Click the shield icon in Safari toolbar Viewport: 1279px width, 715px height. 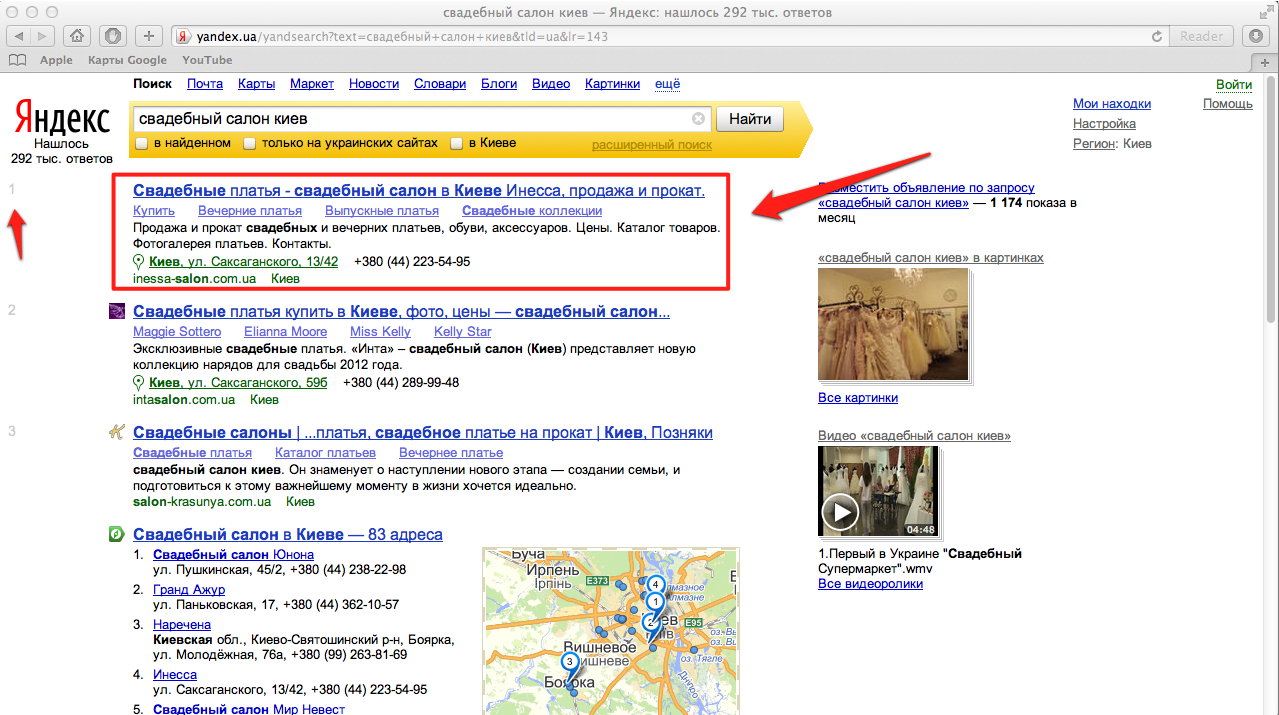click(x=112, y=36)
